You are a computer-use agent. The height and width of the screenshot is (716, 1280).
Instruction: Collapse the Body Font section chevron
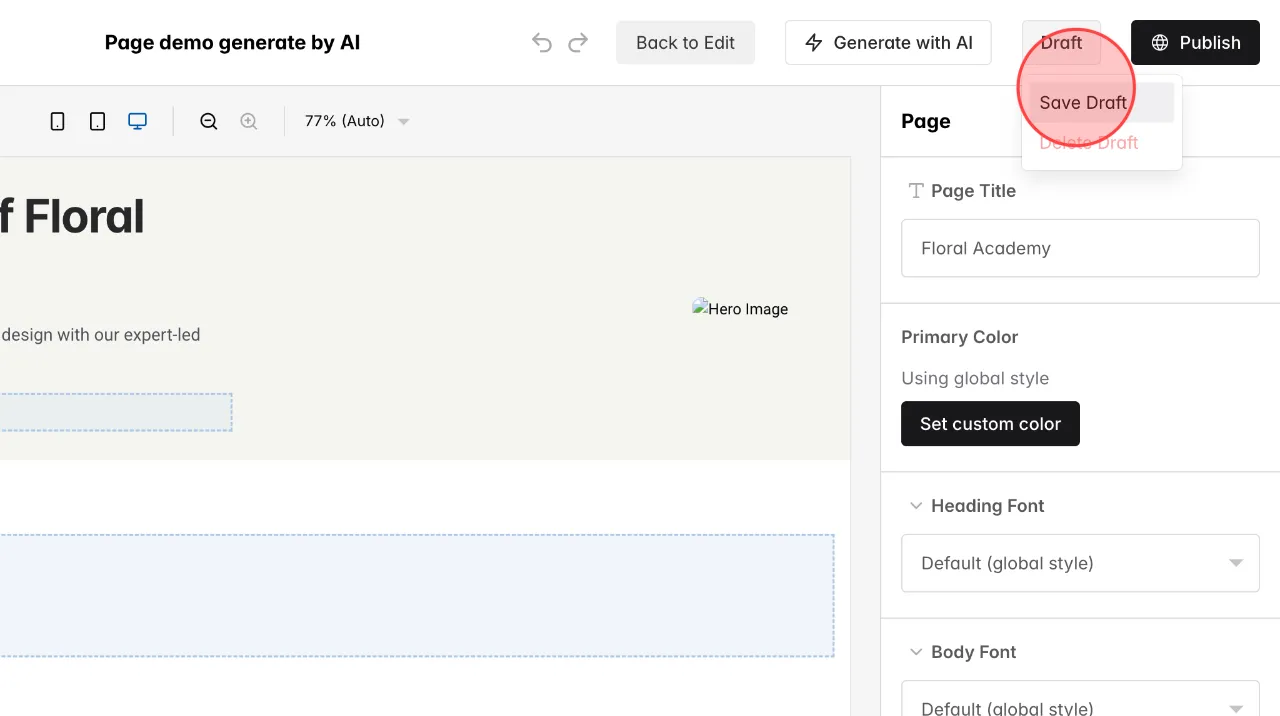tap(915, 652)
